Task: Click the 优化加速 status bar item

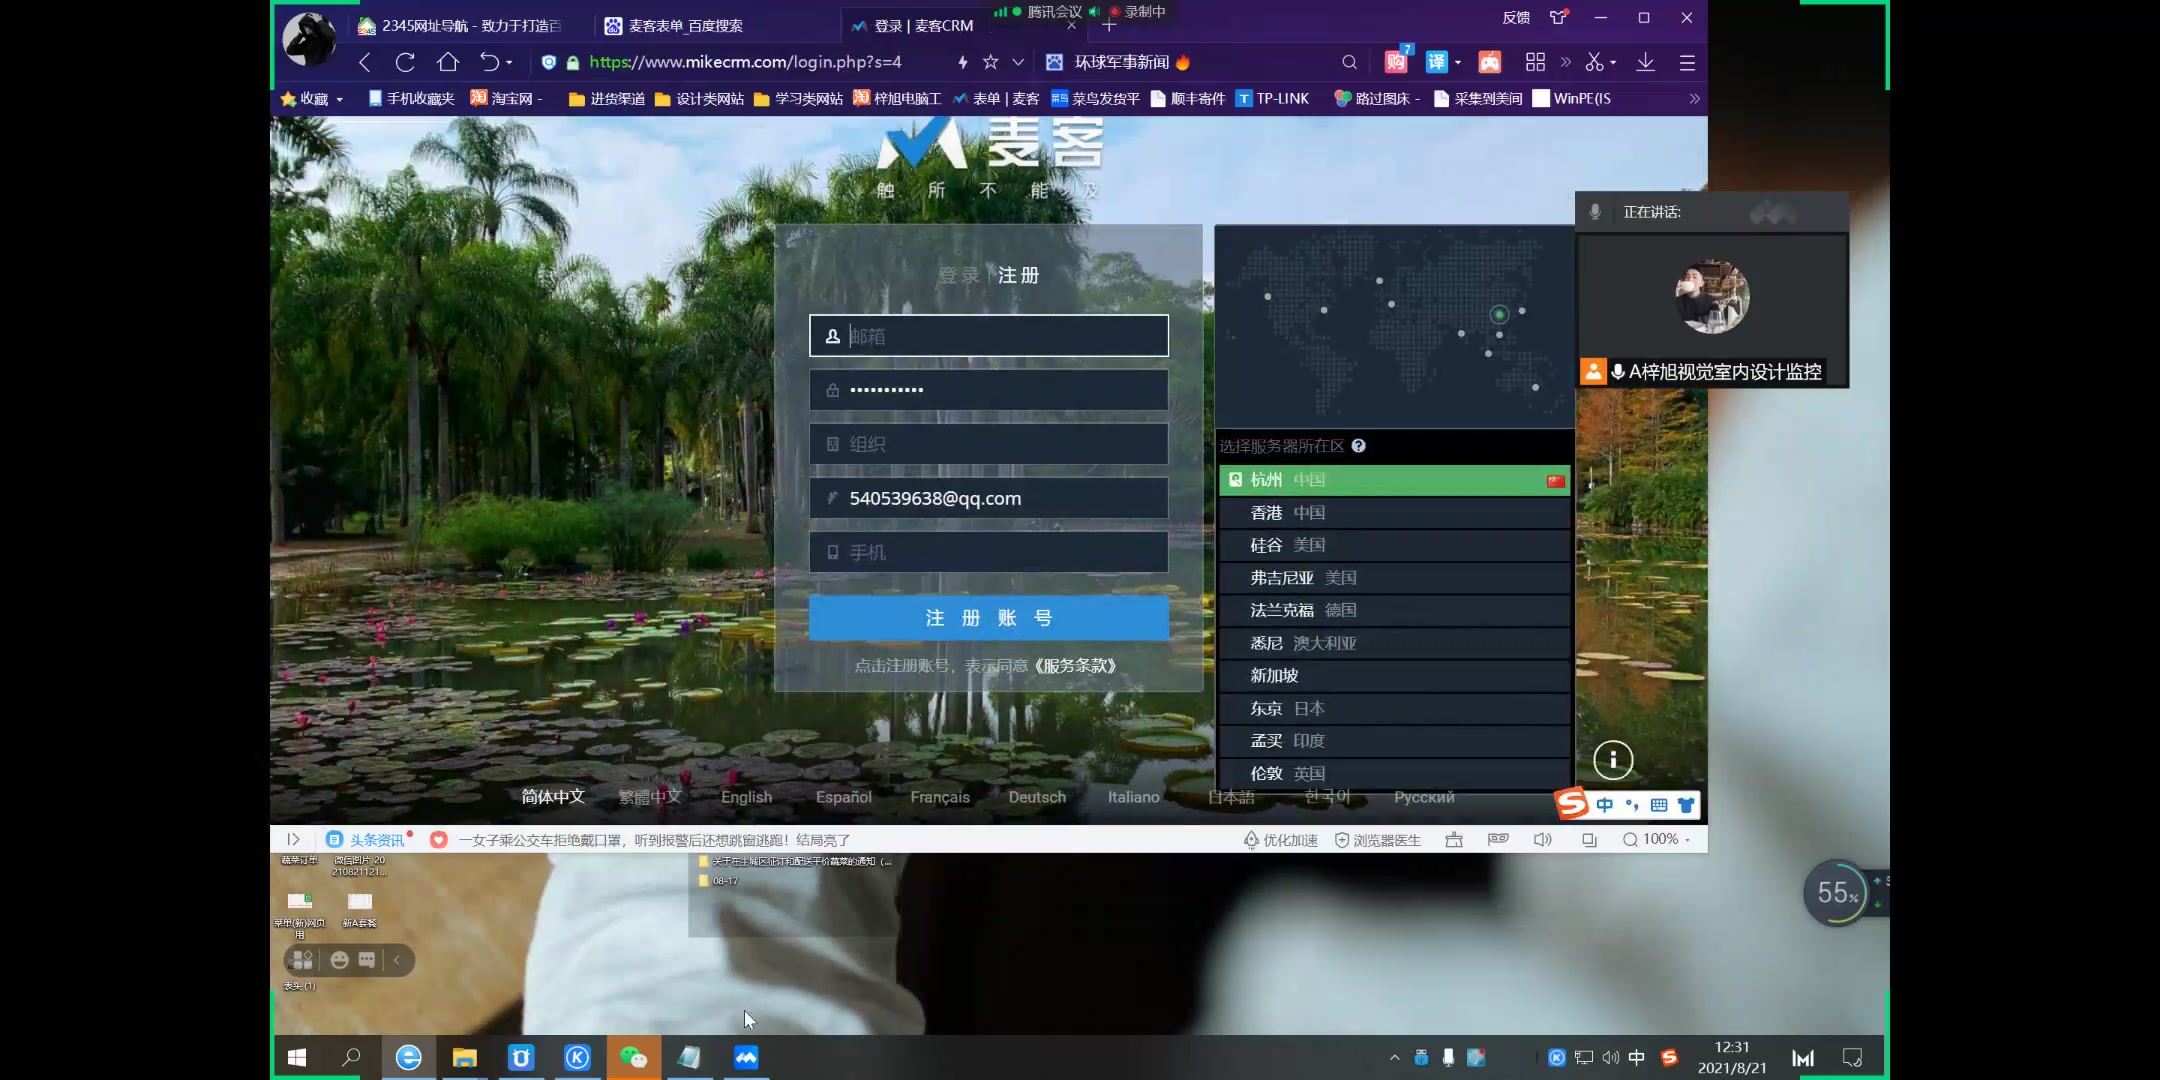Action: [1280, 840]
